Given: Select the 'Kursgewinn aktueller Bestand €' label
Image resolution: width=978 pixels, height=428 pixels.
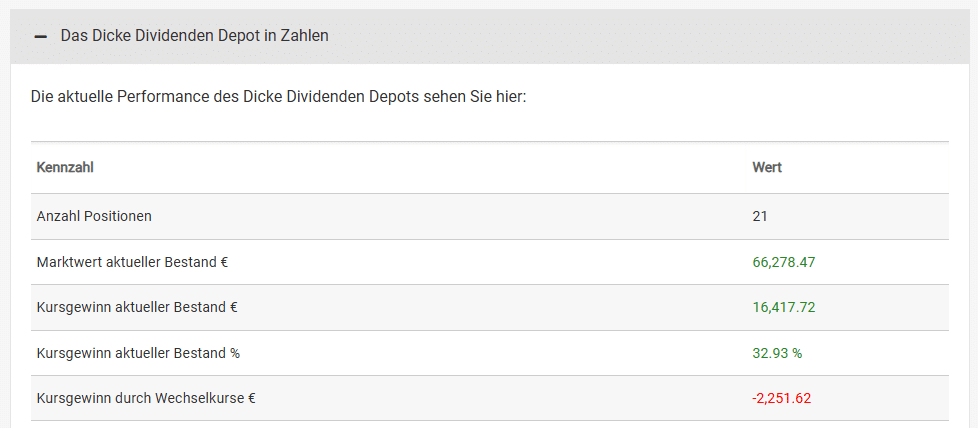Looking at the screenshot, I should point(136,307).
